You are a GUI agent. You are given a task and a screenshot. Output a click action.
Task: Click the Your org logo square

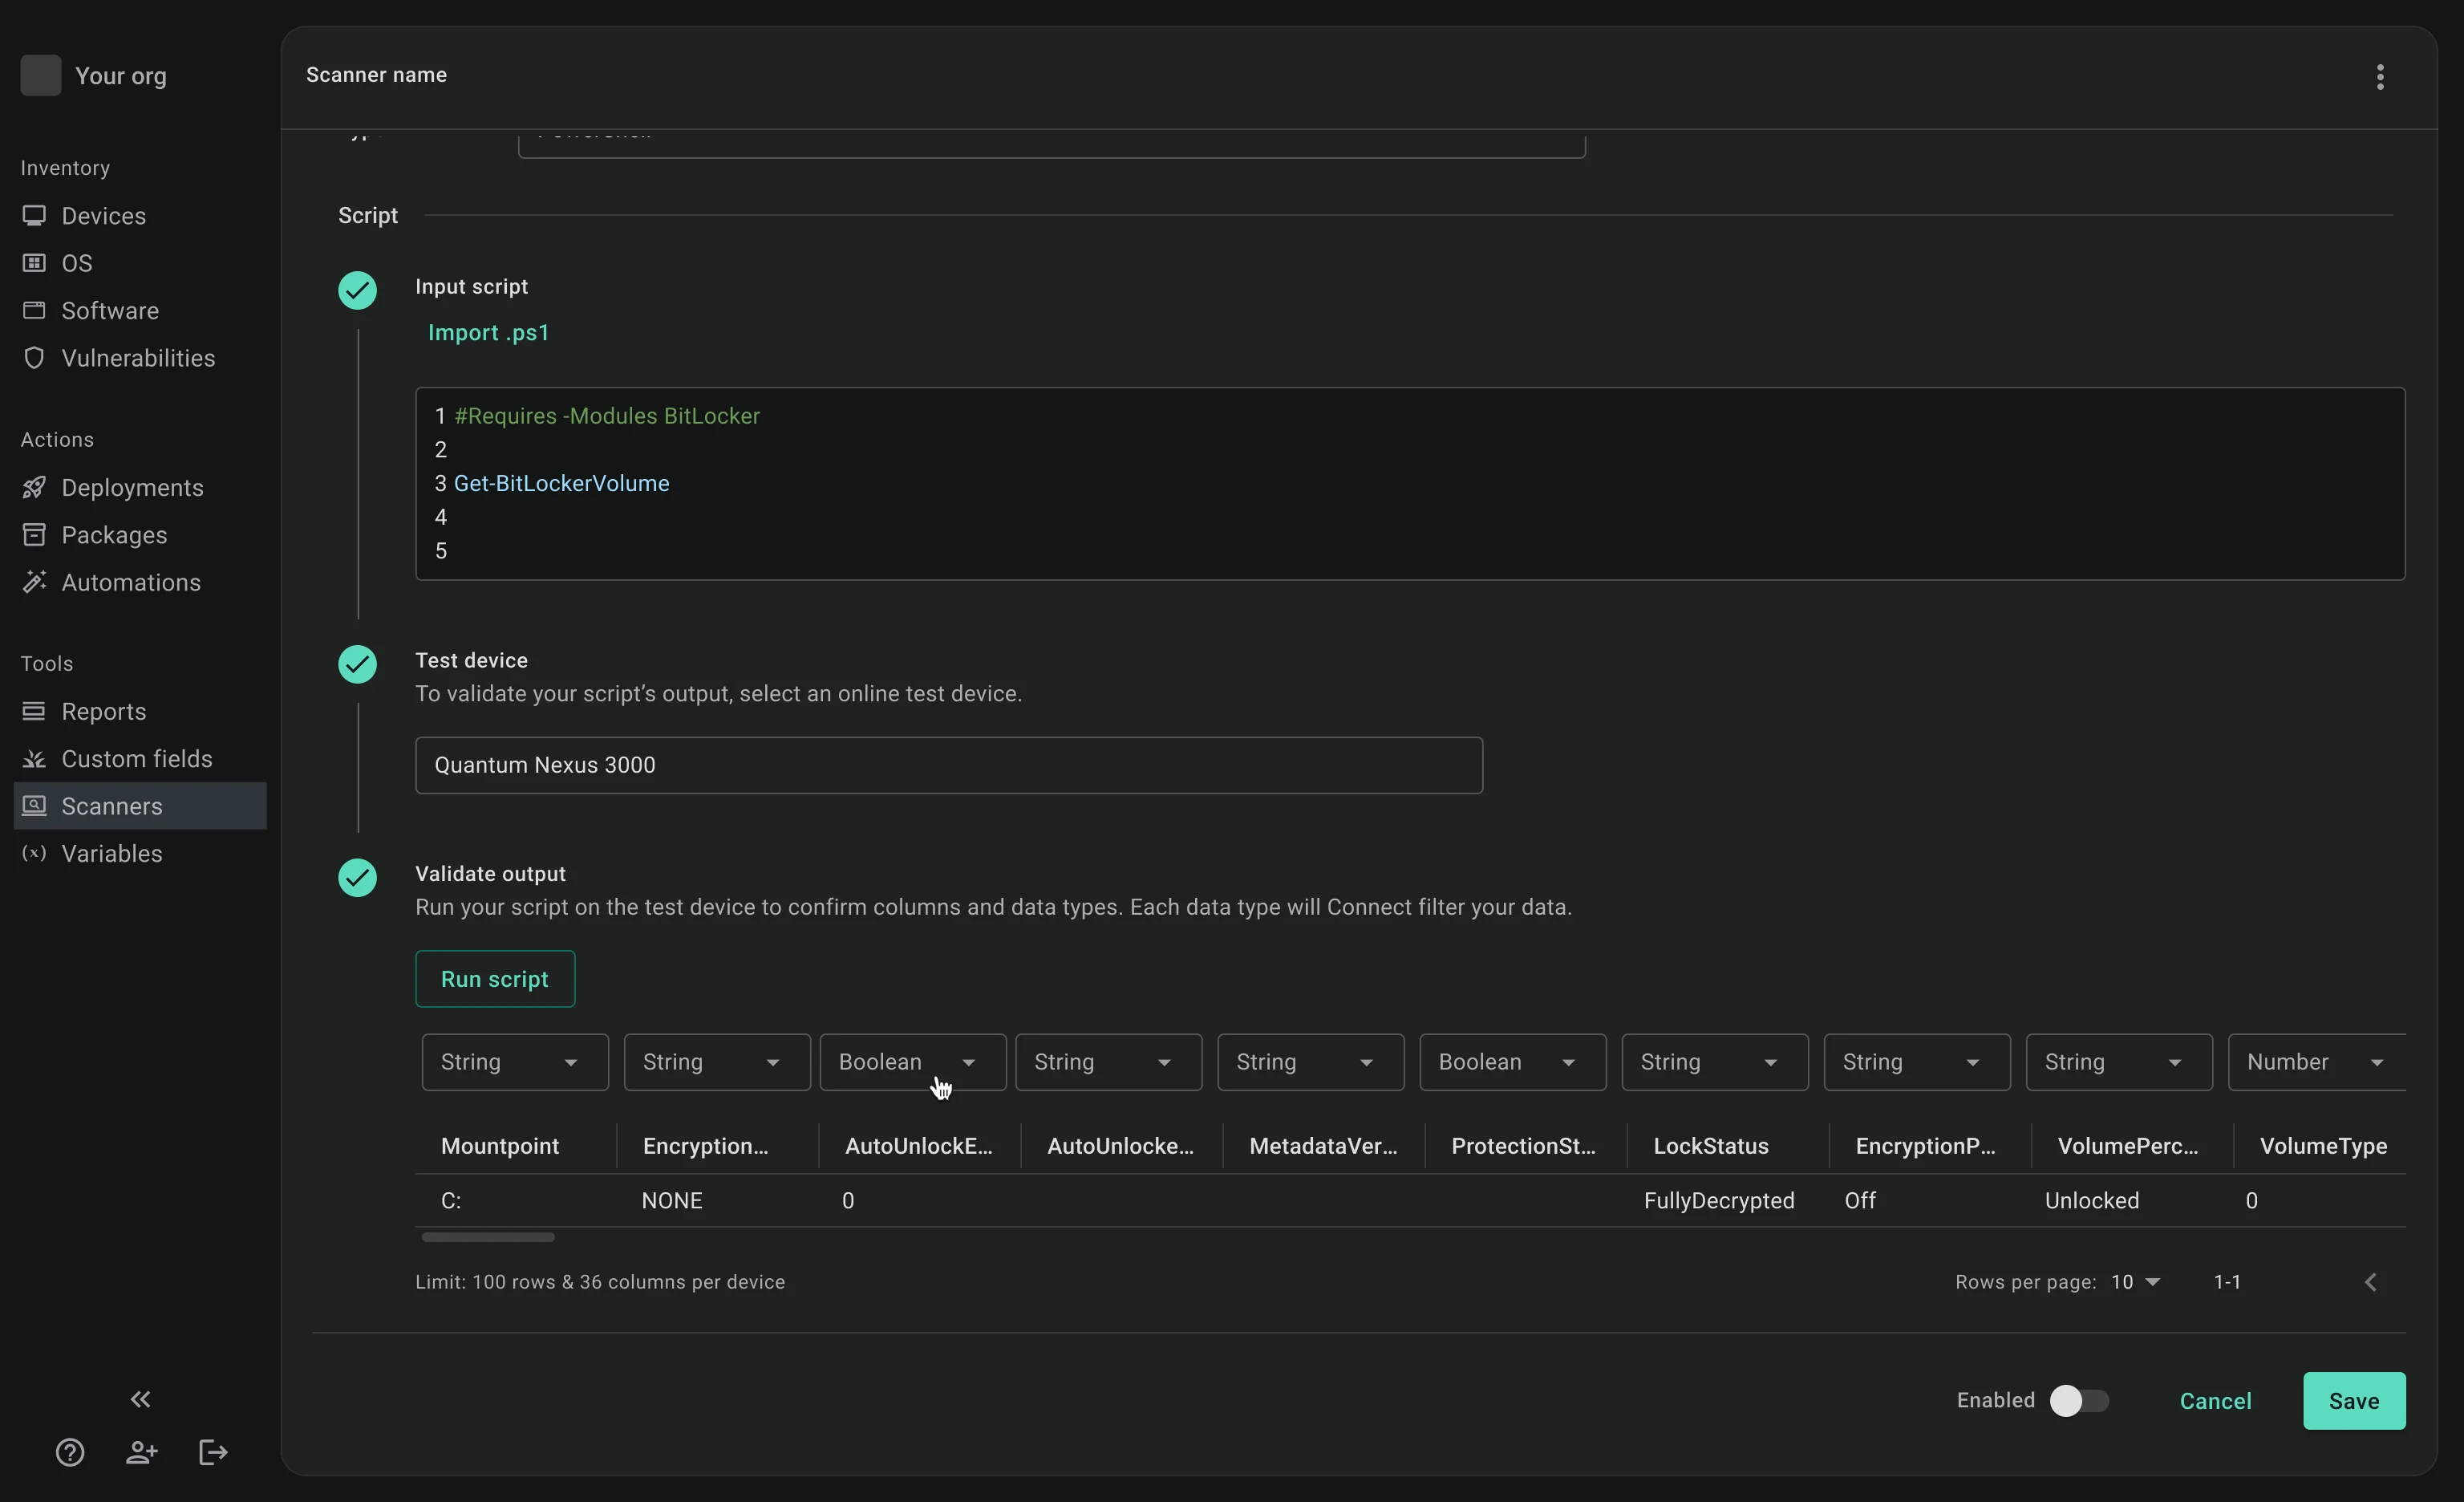[x=41, y=76]
